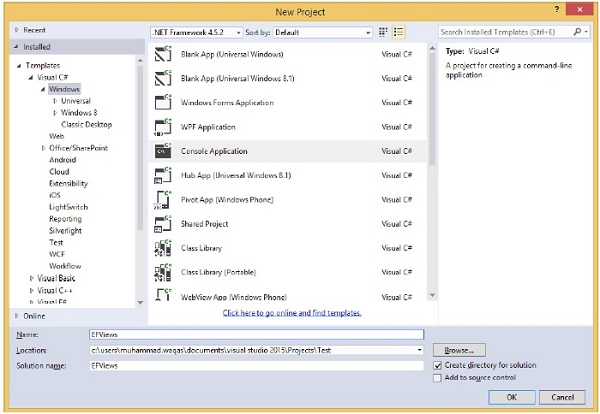Image resolution: width=600 pixels, height=414 pixels.
Task: Select Workflow category in the tree
Action: tap(65, 266)
